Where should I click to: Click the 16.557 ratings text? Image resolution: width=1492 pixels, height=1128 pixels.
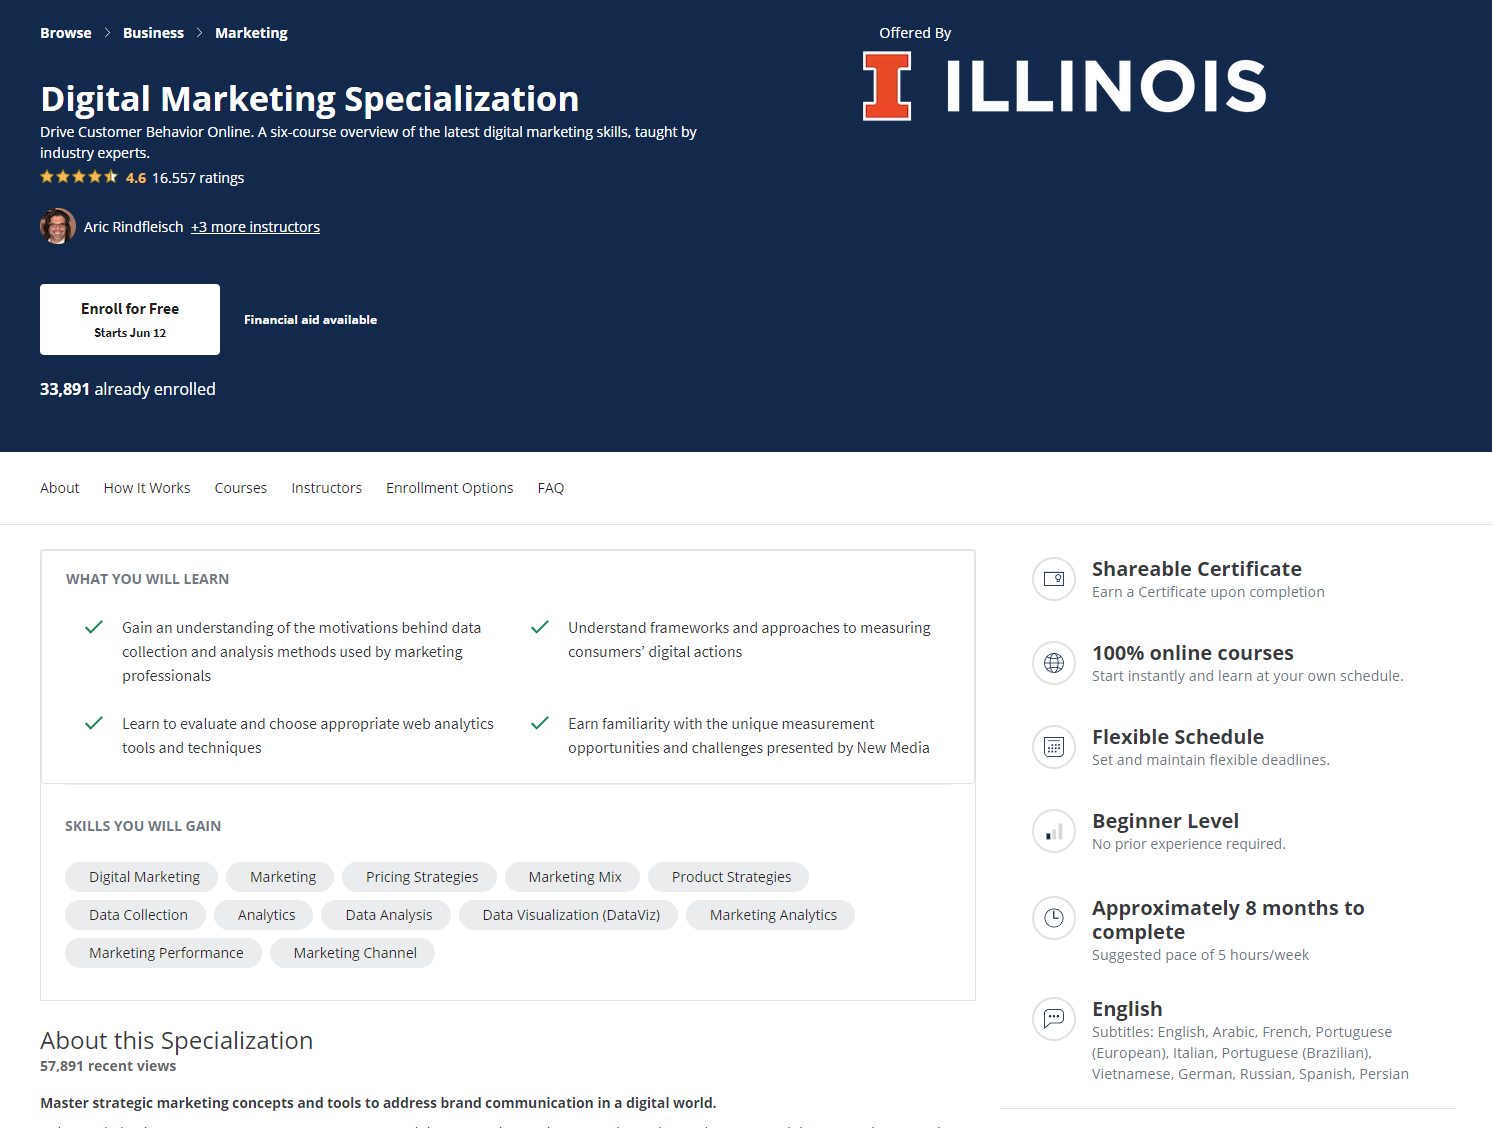(198, 178)
